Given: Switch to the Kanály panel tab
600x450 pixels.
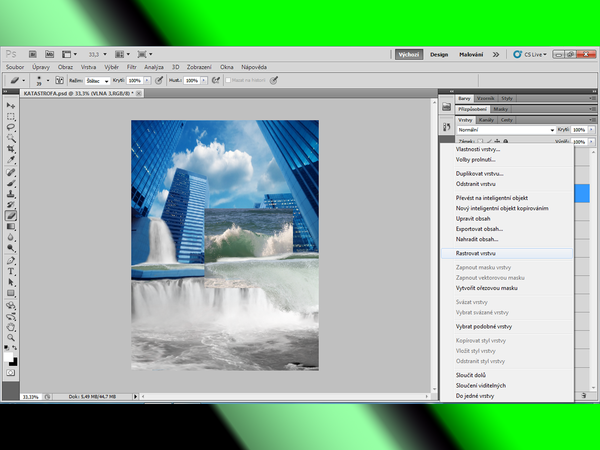Looking at the screenshot, I should pyautogui.click(x=487, y=119).
